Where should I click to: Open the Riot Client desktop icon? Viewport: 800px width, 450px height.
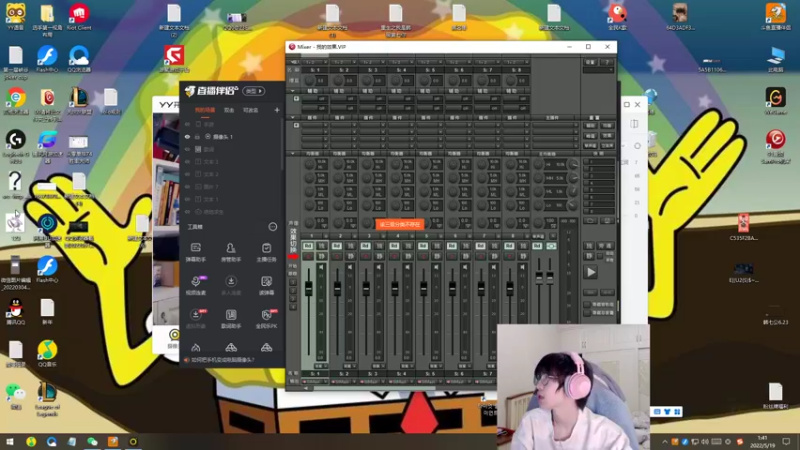[79, 17]
